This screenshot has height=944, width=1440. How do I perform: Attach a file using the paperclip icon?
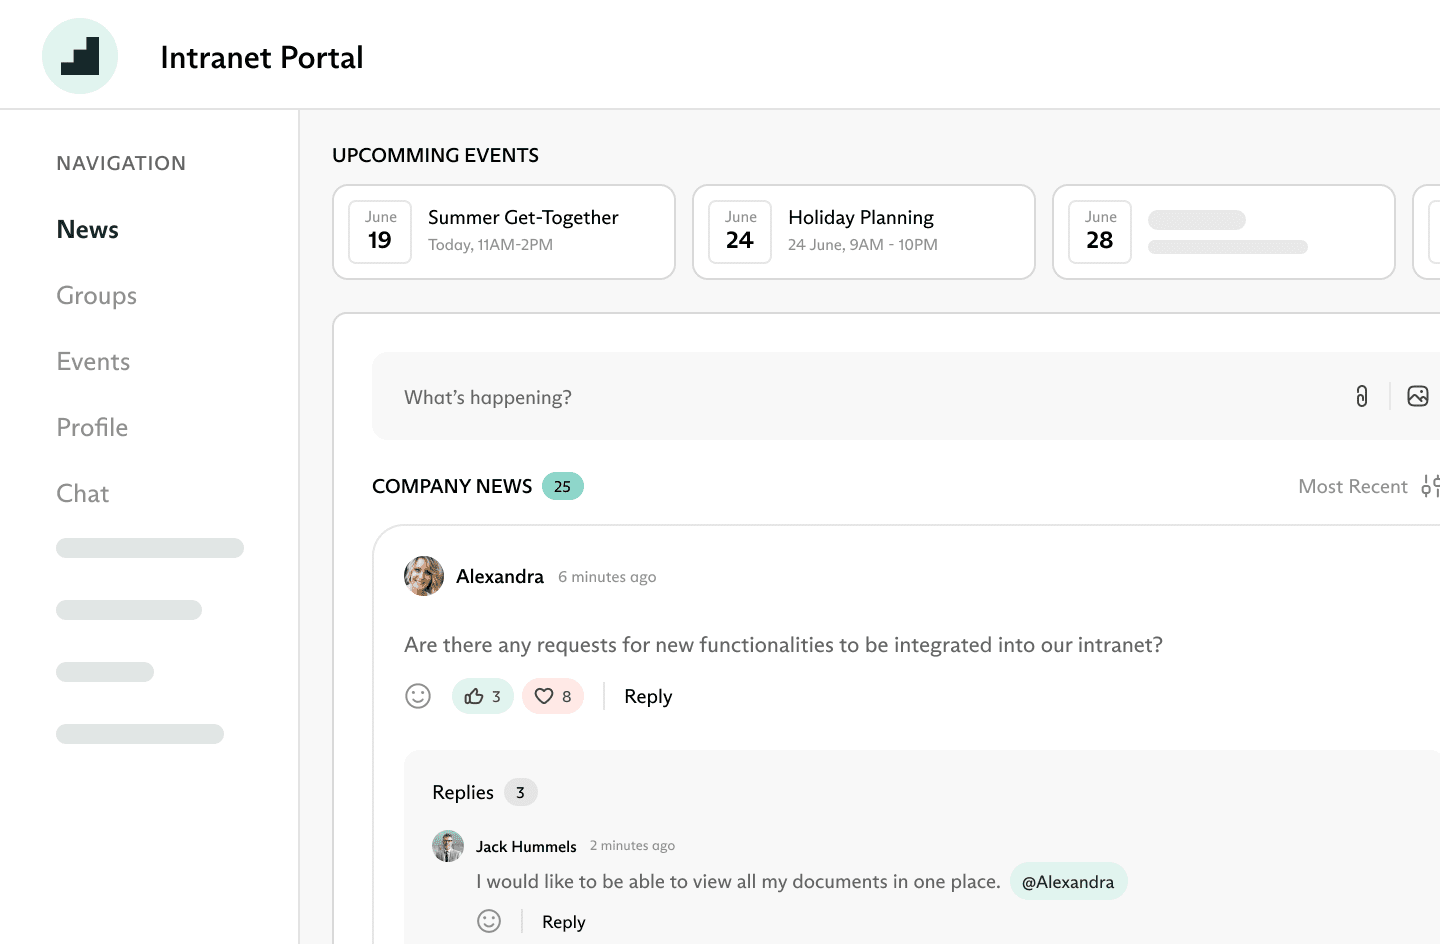coord(1361,396)
